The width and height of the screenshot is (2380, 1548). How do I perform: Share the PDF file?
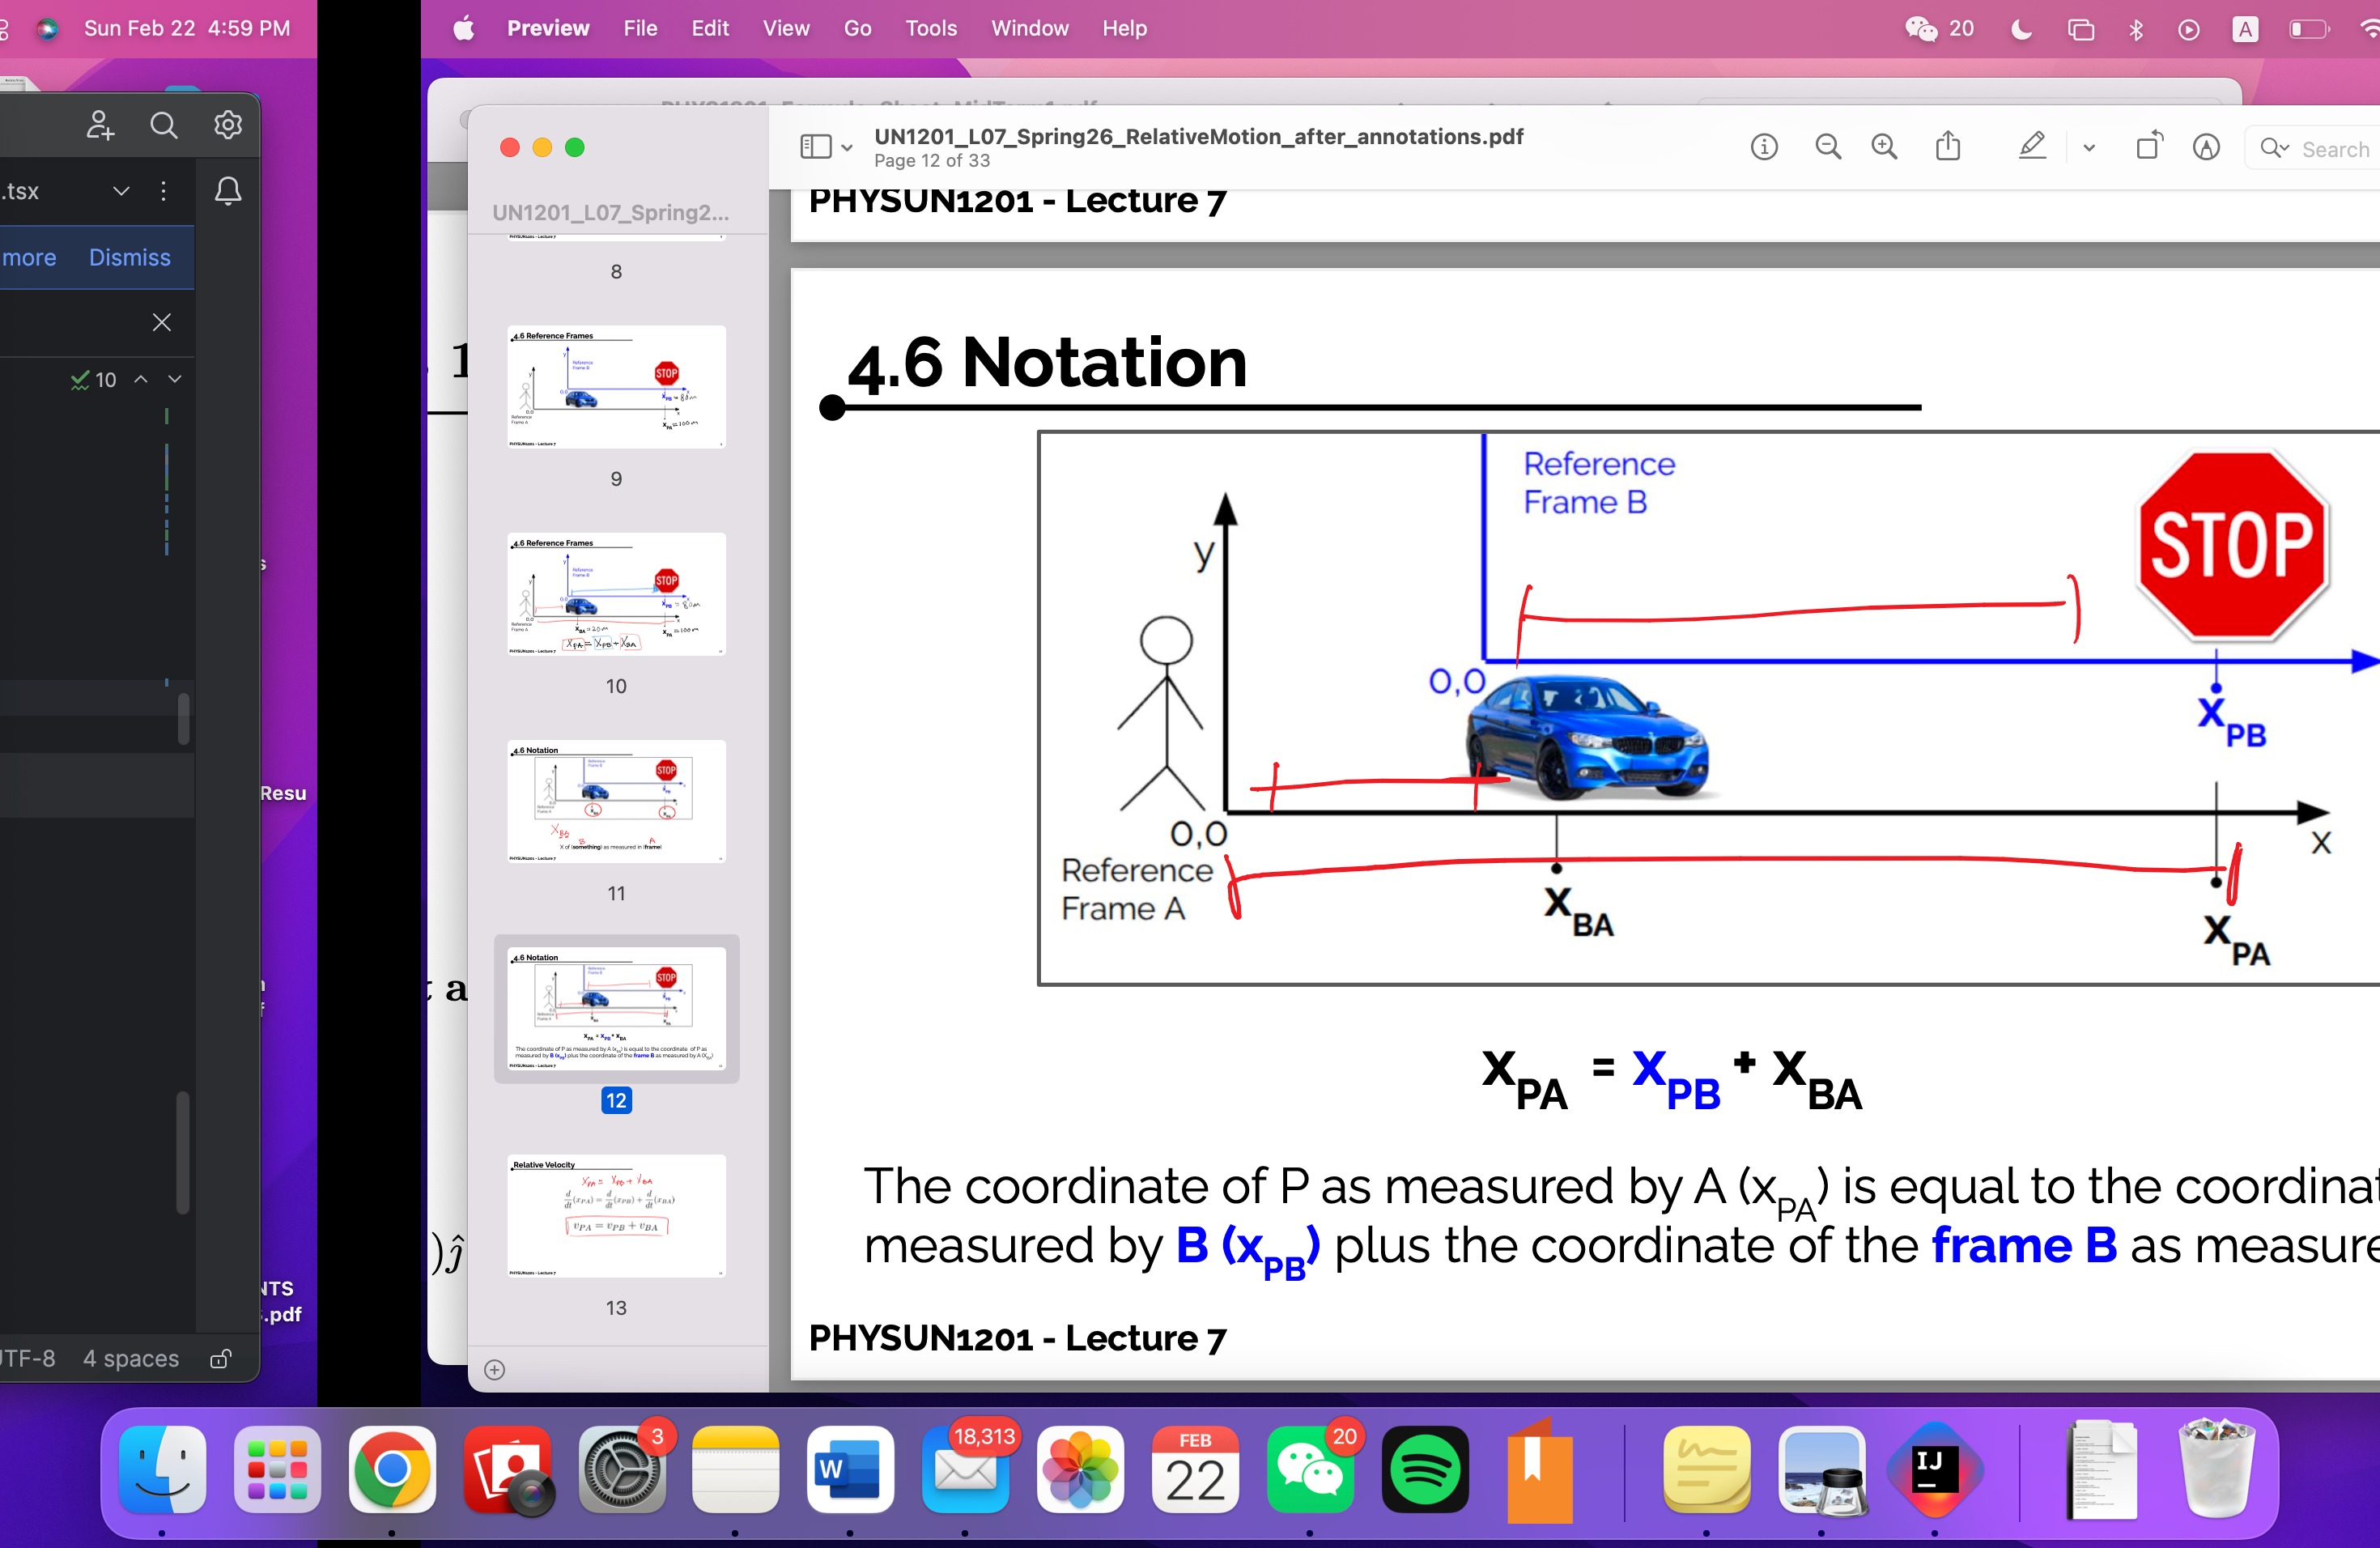(x=1947, y=146)
